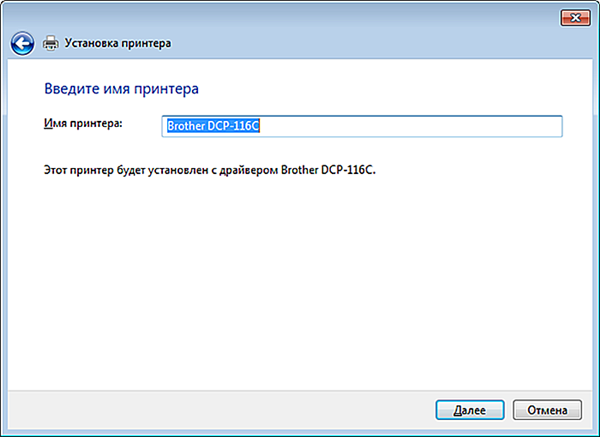Viewport: 600px width, 437px height.
Task: Go back using the blue arrow button
Action: tap(22, 43)
